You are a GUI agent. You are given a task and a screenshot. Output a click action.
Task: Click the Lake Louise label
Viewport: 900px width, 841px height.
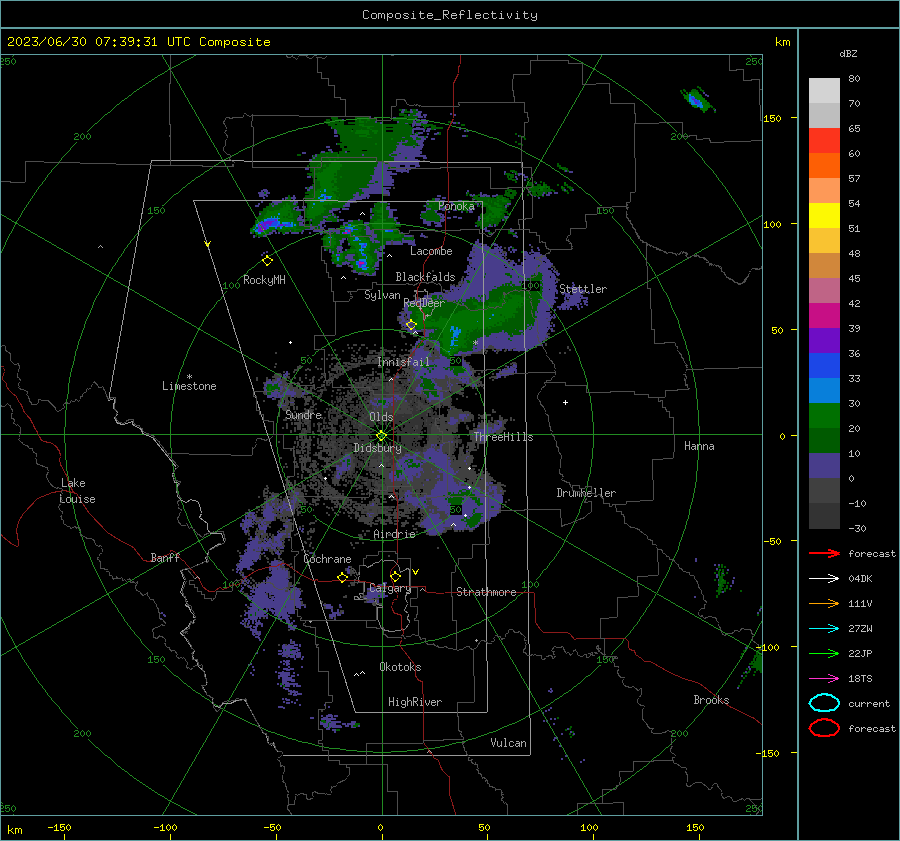tap(78, 491)
